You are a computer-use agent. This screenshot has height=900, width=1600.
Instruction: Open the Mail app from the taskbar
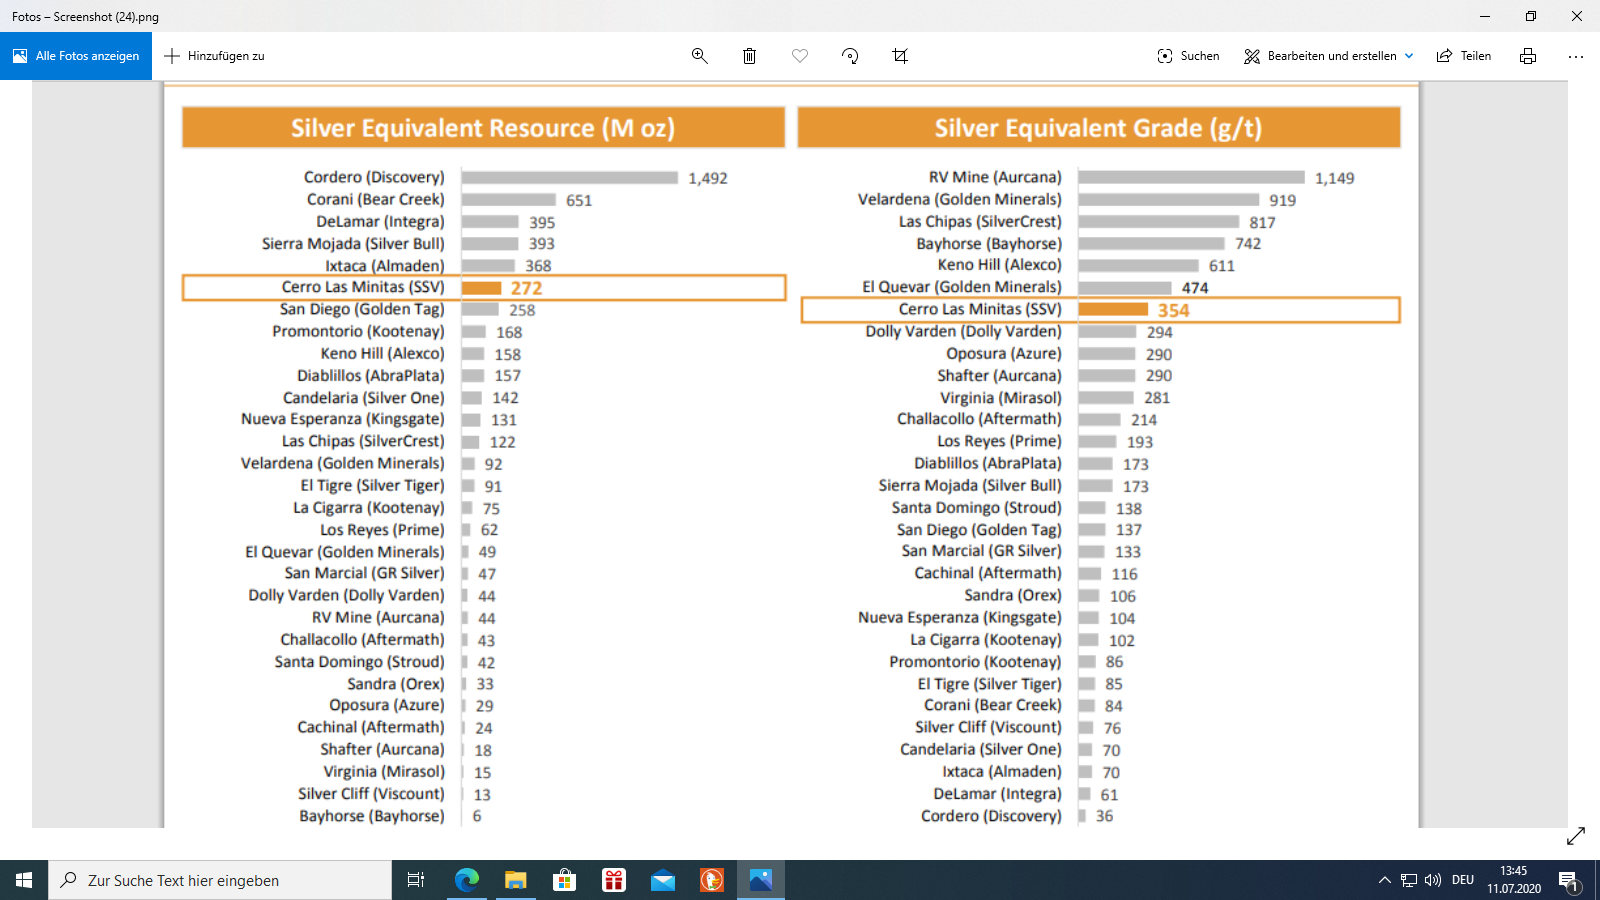click(x=662, y=880)
